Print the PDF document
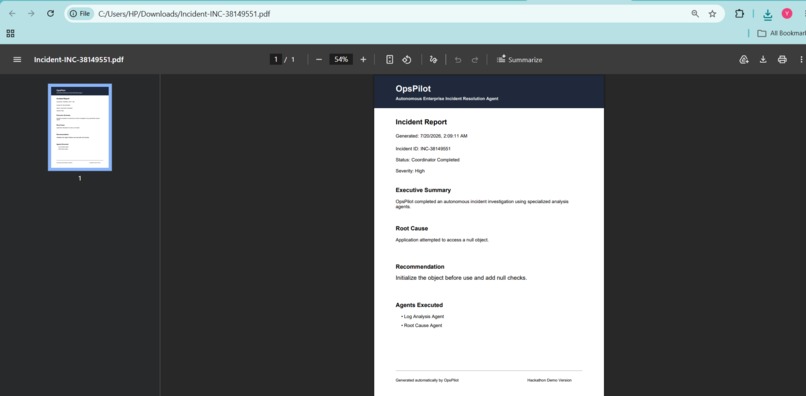 [782, 60]
